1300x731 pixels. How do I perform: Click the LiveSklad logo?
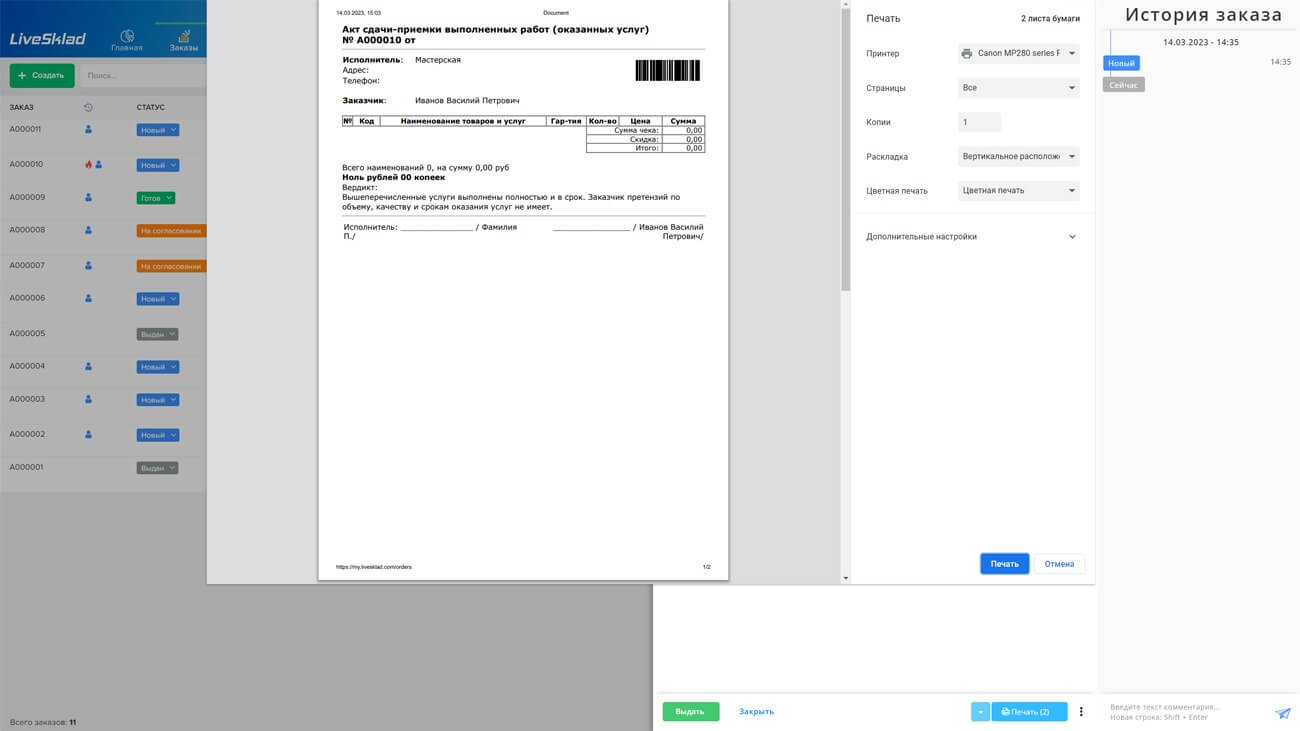48,39
